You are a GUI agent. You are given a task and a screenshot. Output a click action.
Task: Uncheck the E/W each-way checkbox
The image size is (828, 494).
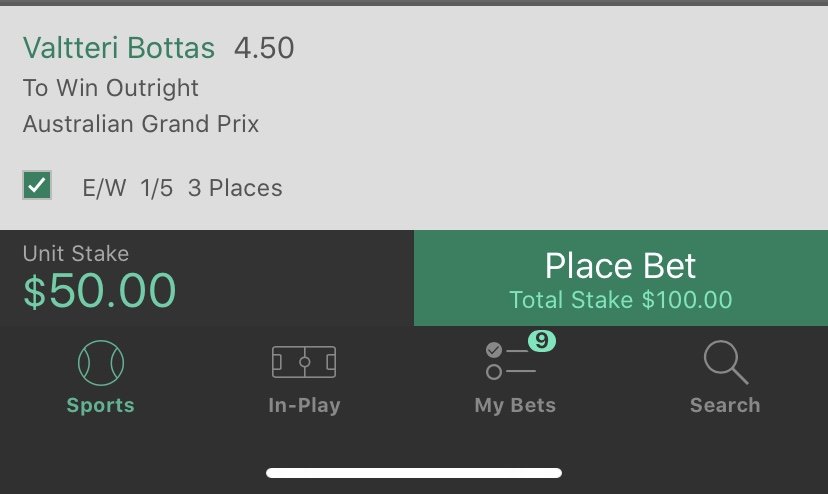coord(37,185)
